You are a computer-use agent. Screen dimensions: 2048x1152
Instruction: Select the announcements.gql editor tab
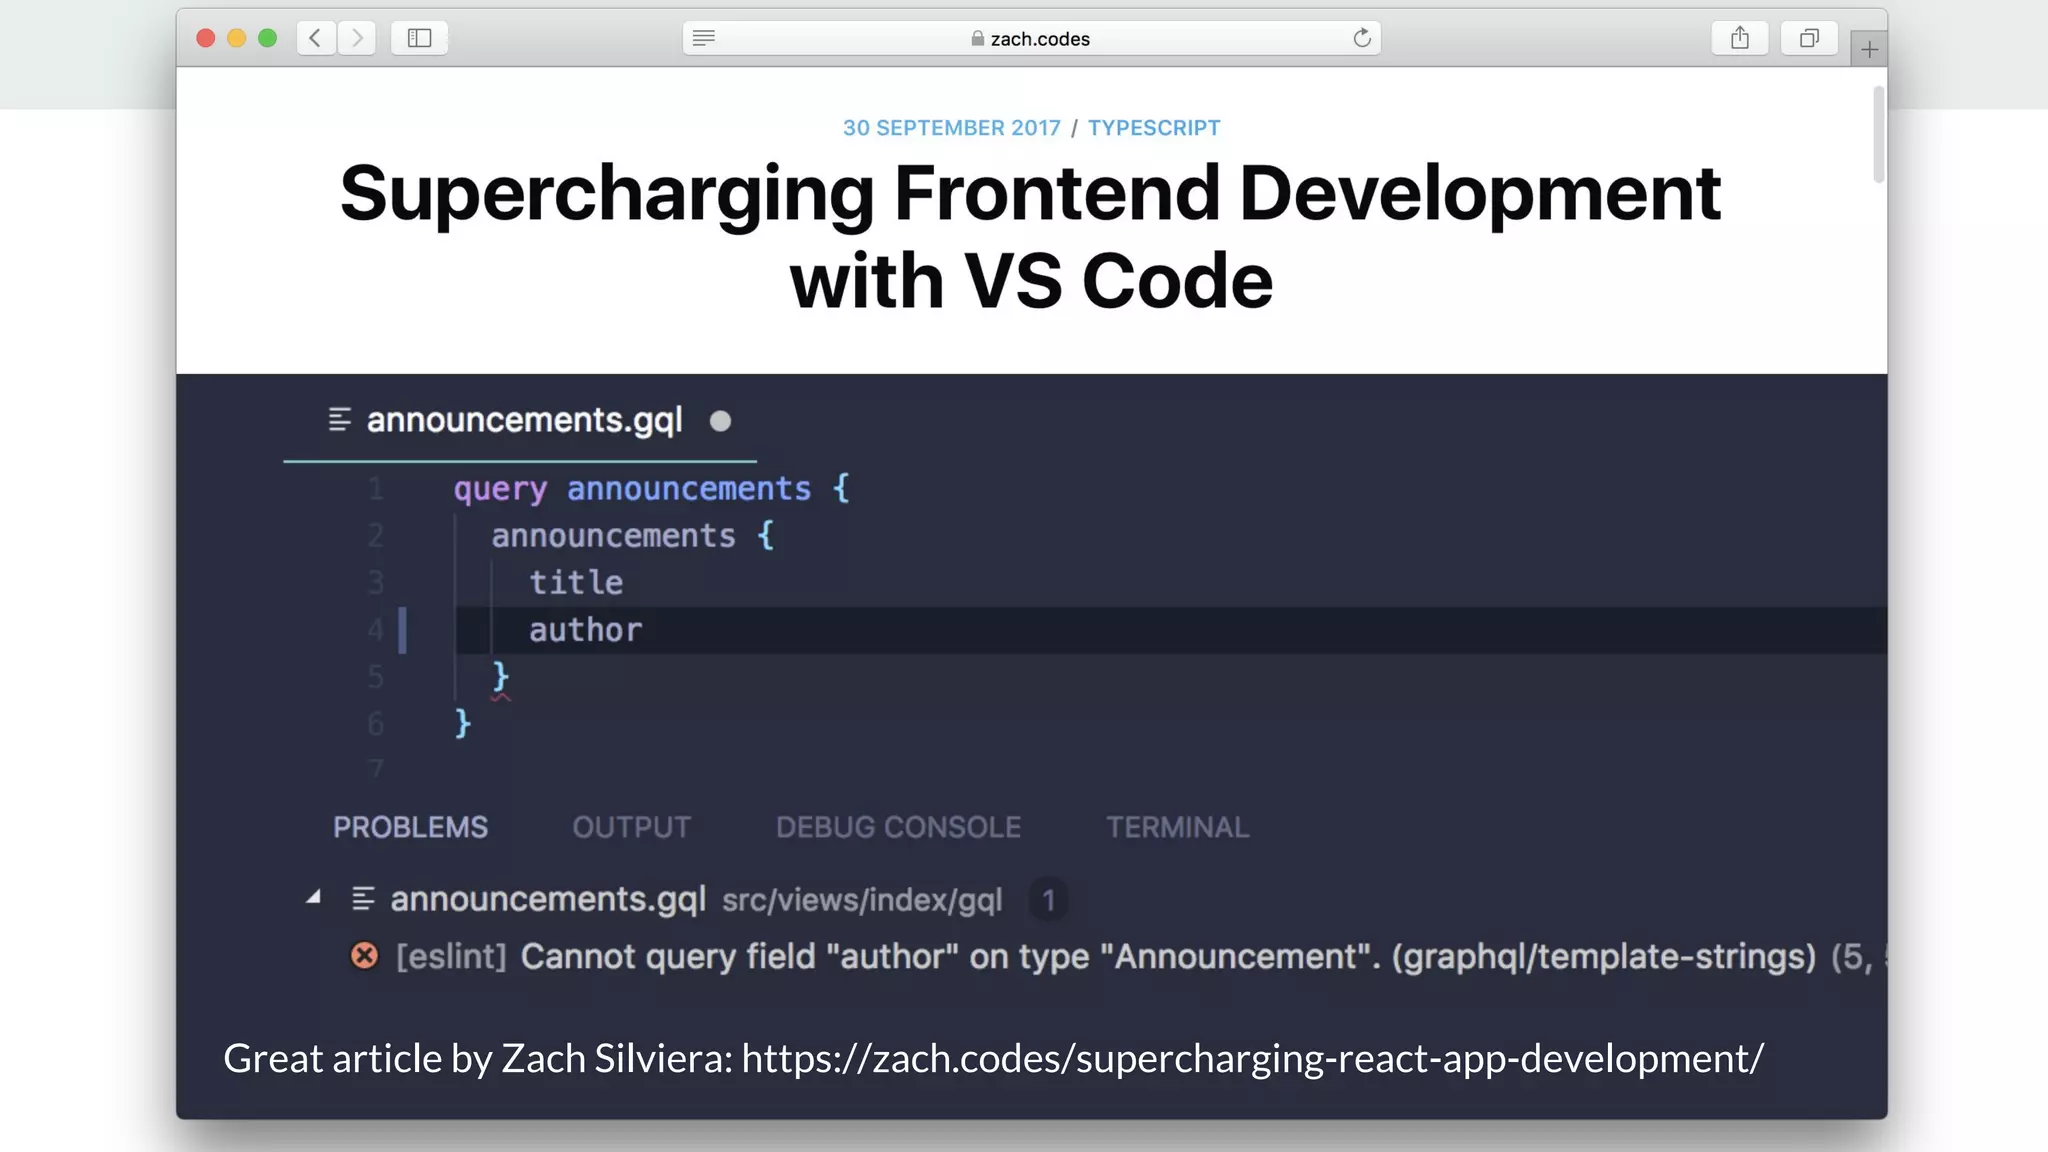520,421
